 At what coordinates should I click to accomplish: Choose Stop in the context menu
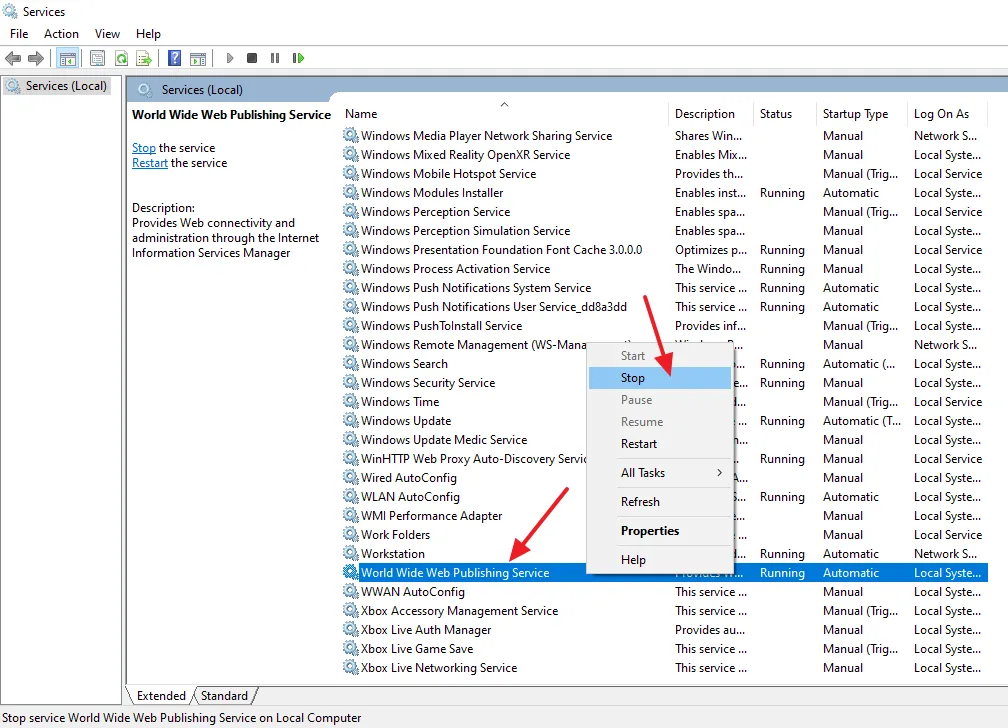click(x=660, y=378)
